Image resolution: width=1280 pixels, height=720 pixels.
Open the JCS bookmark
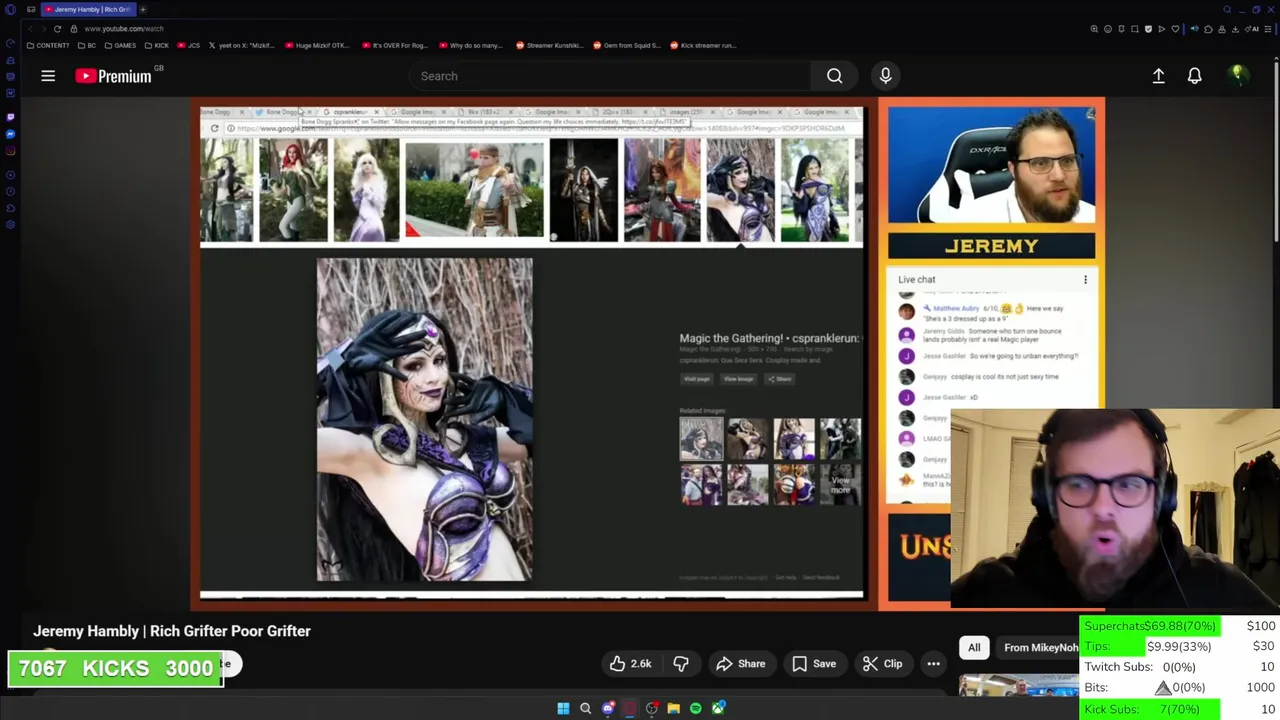[x=189, y=45]
